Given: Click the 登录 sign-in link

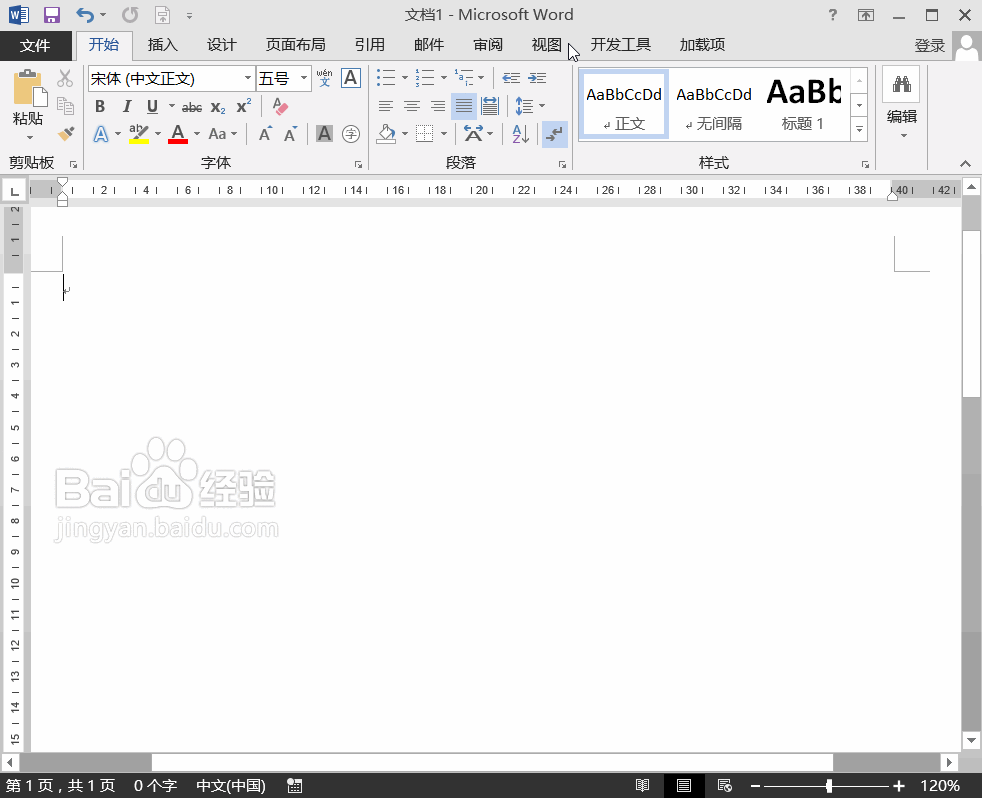Looking at the screenshot, I should 930,44.
